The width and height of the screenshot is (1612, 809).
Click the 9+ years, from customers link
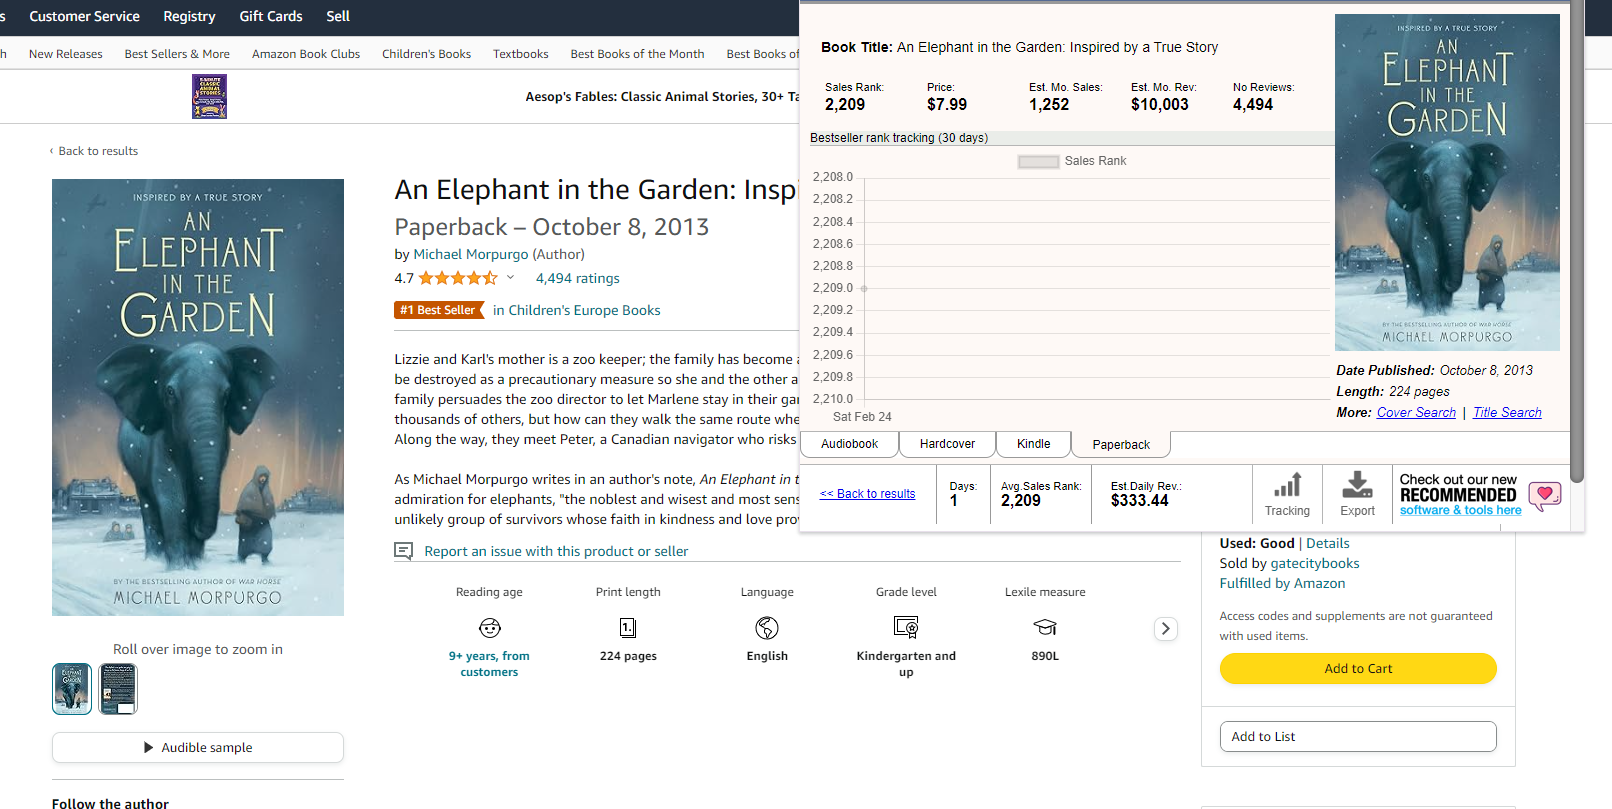pos(489,664)
